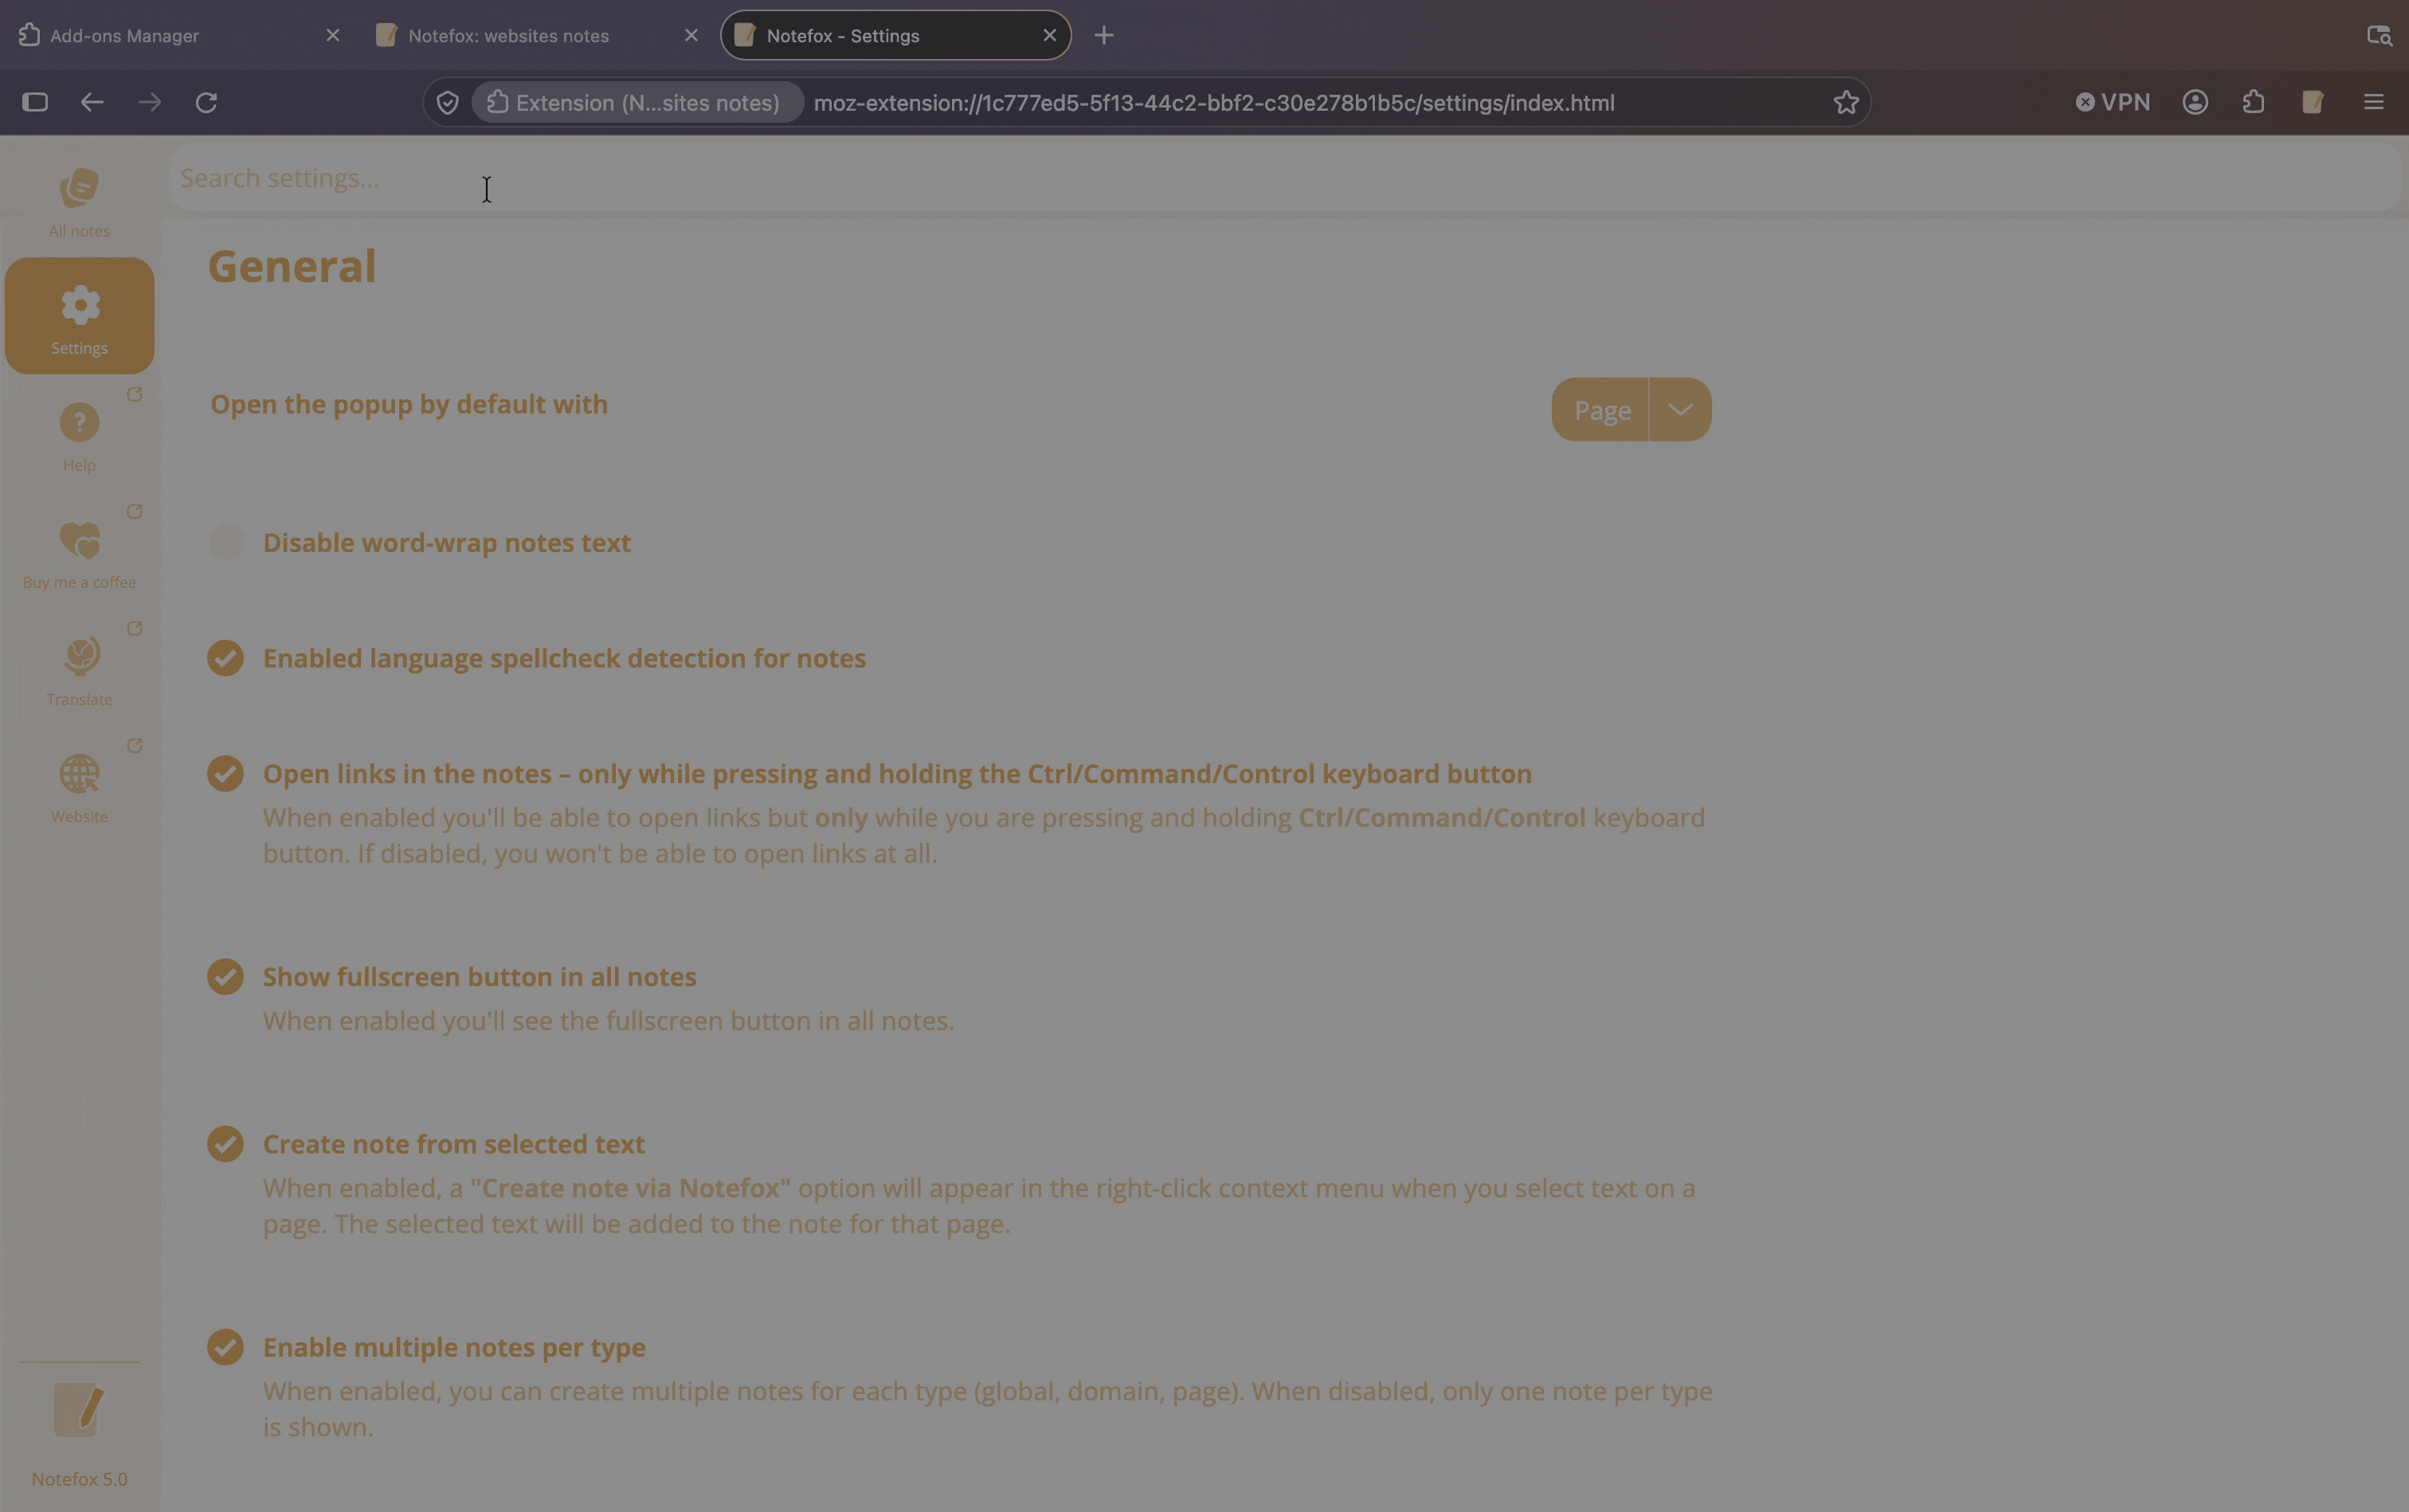The width and height of the screenshot is (2409, 1512).
Task: Close the Add-ons Manager tab
Action: [x=333, y=35]
